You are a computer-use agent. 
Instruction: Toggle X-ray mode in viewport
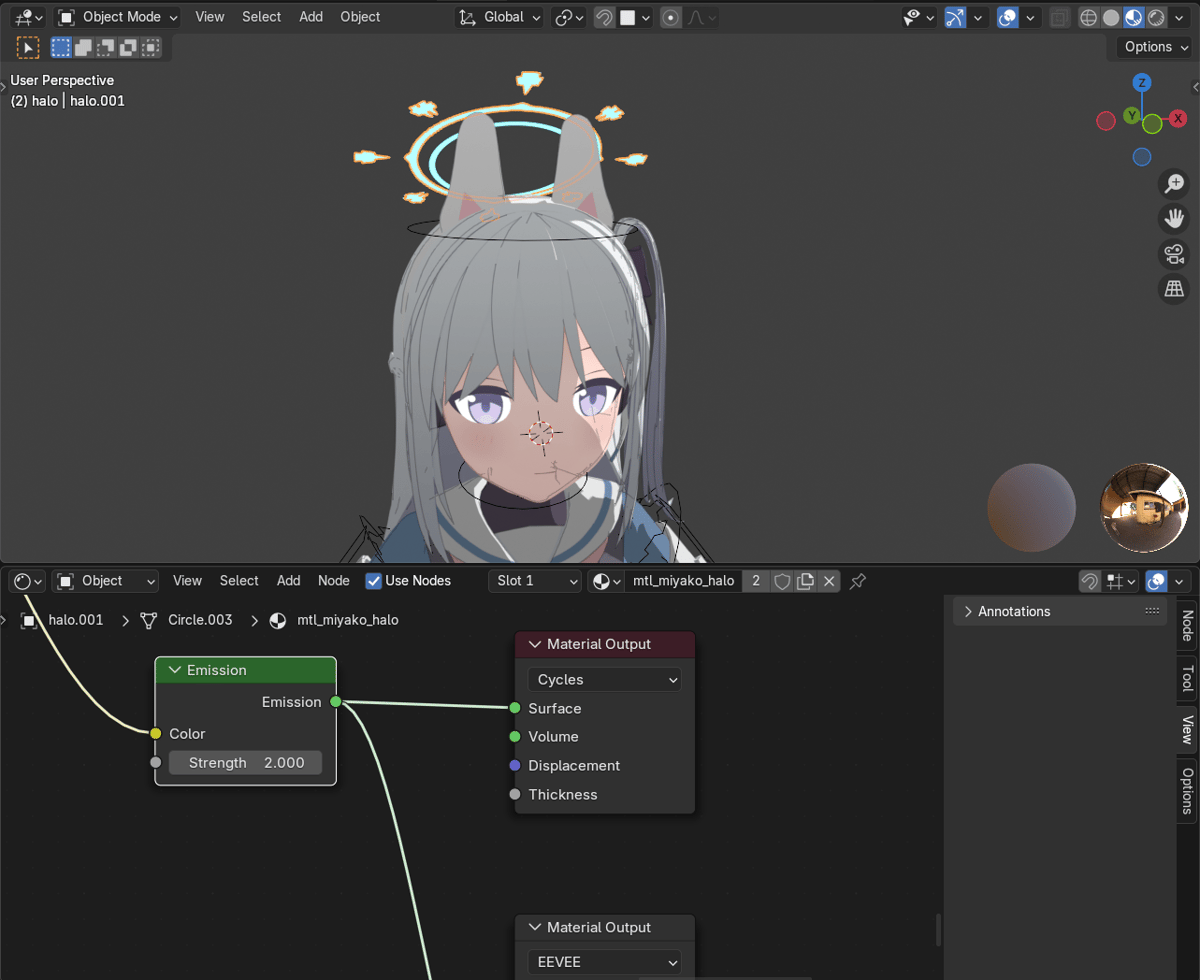[1059, 17]
